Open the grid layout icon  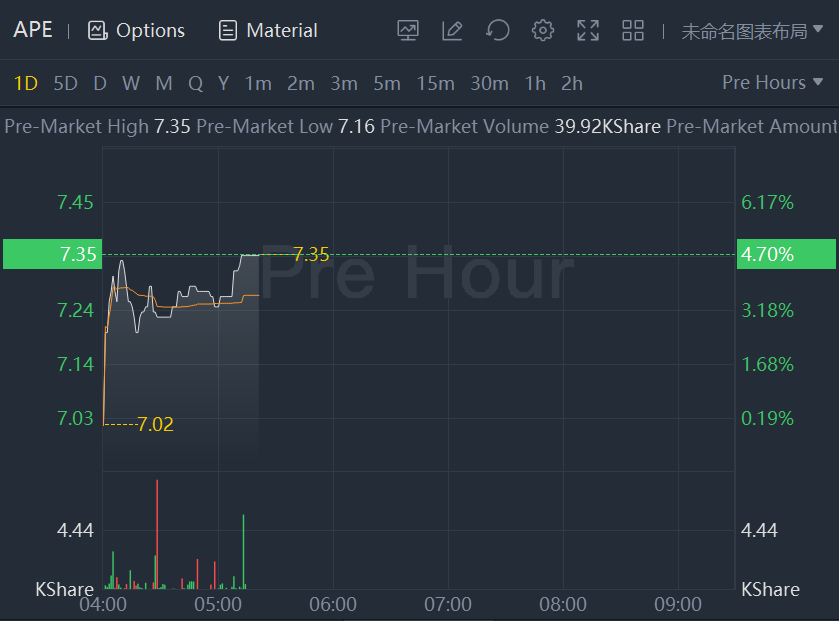pos(633,30)
